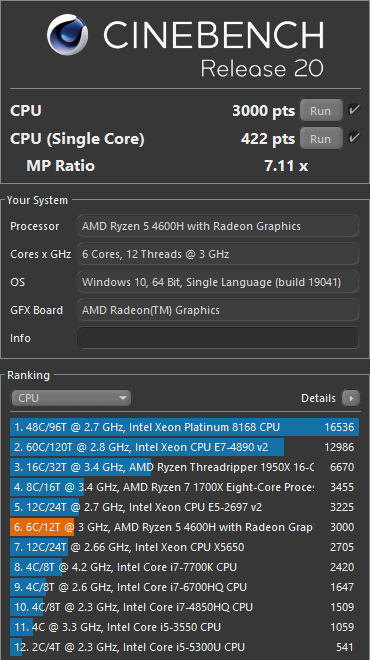This screenshot has height=660, width=370.
Task: Select the Core i5-5300U ranking entry
Action: point(184,647)
